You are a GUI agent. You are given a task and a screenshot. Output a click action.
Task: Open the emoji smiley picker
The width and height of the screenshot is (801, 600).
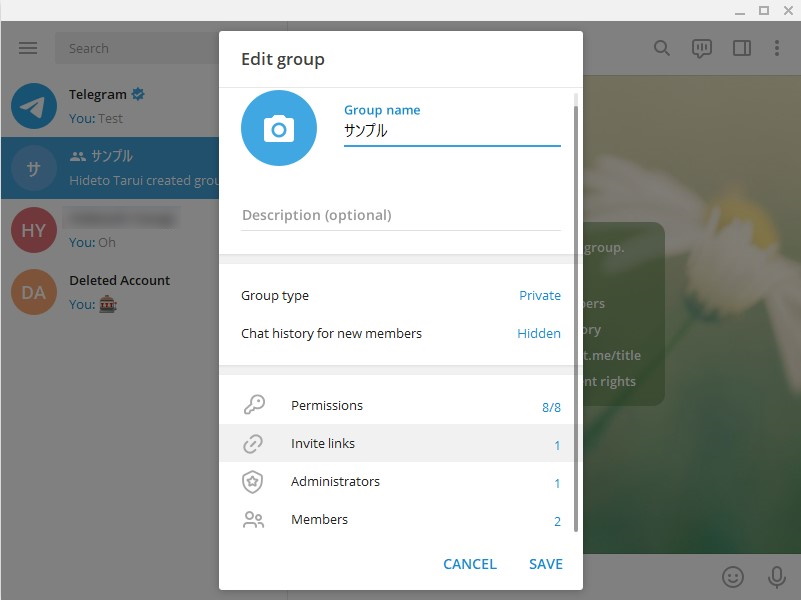pos(733,577)
